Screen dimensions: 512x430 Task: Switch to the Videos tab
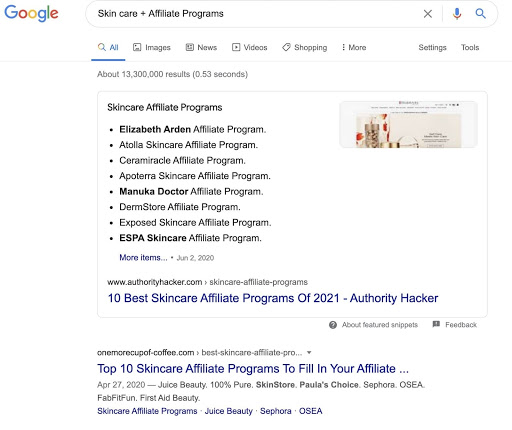point(250,48)
